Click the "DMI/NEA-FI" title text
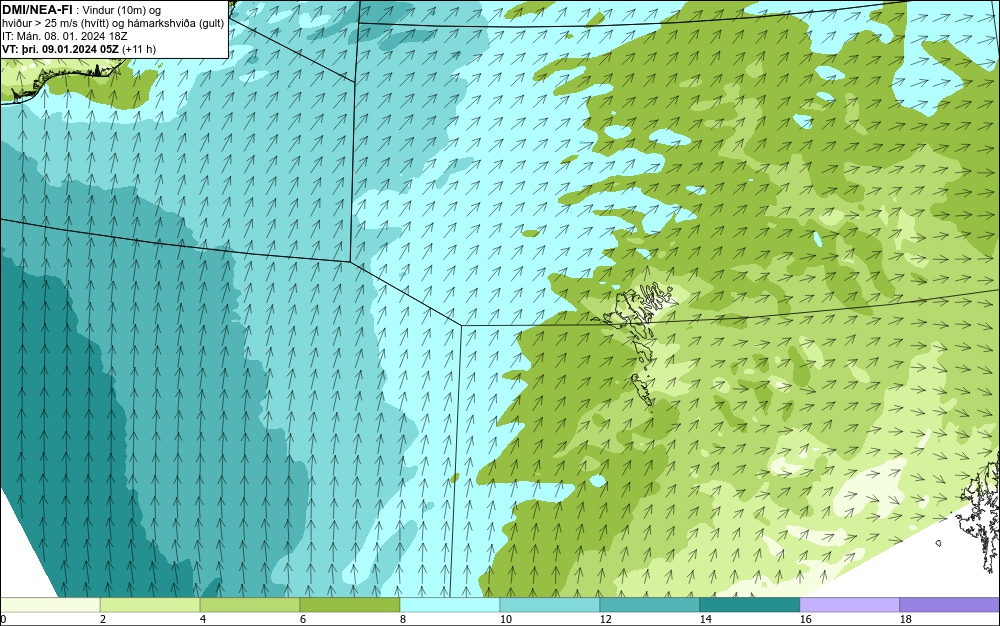The height and width of the screenshot is (626, 1000). (x=37, y=10)
